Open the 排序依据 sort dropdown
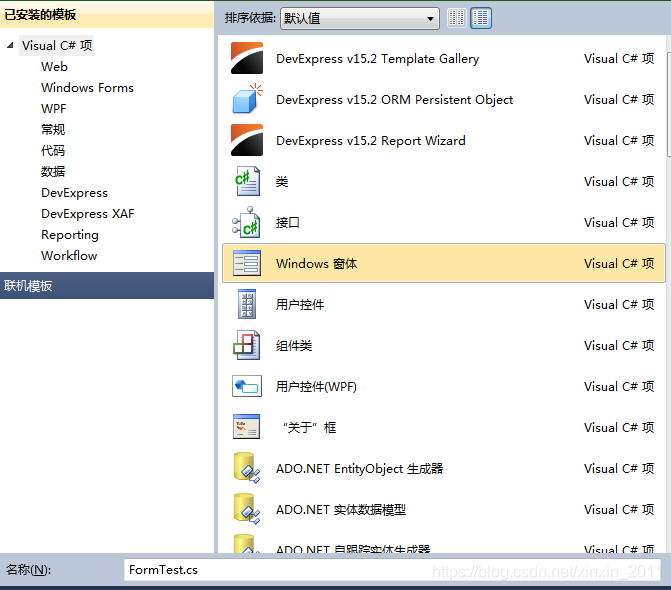The width and height of the screenshot is (671, 590). (x=359, y=18)
